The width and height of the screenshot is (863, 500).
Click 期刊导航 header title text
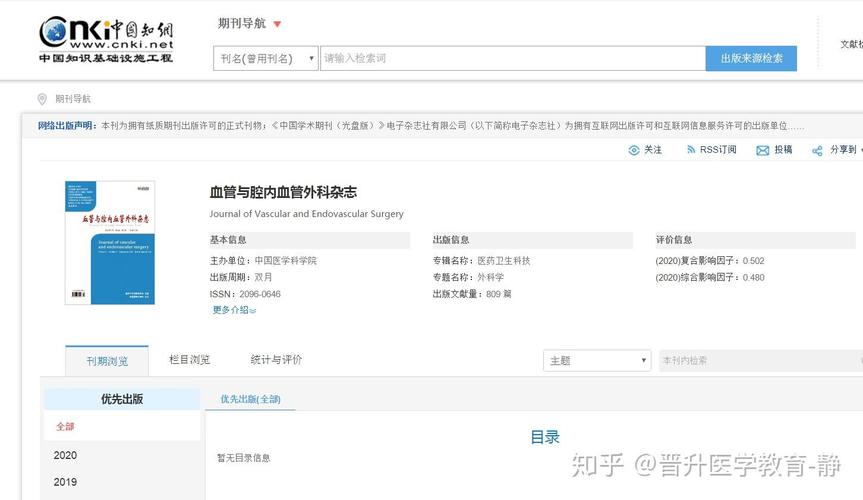click(242, 23)
